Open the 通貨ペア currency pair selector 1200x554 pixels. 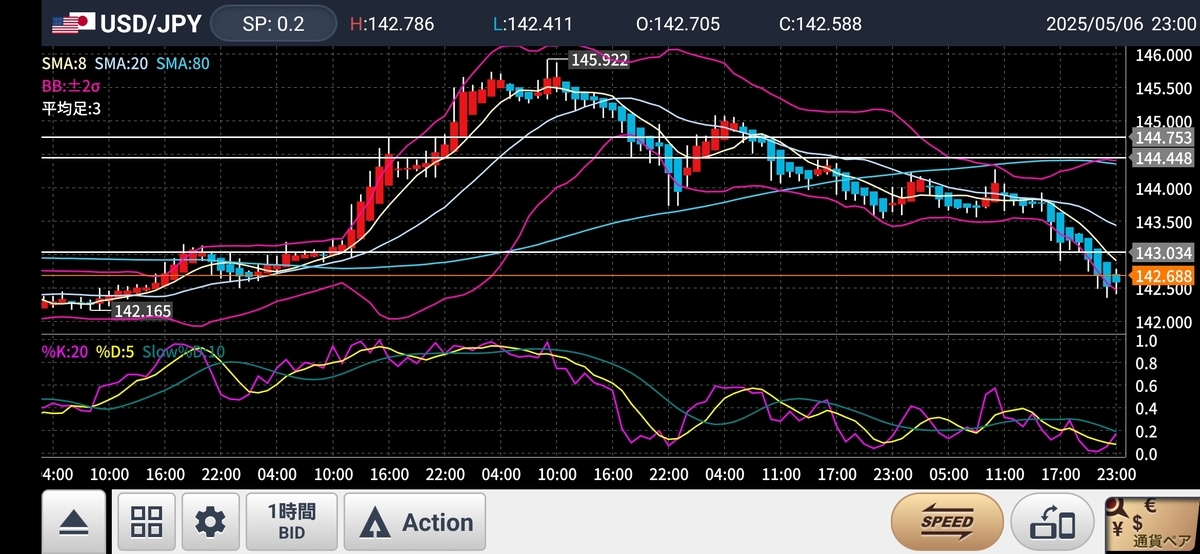(1151, 524)
